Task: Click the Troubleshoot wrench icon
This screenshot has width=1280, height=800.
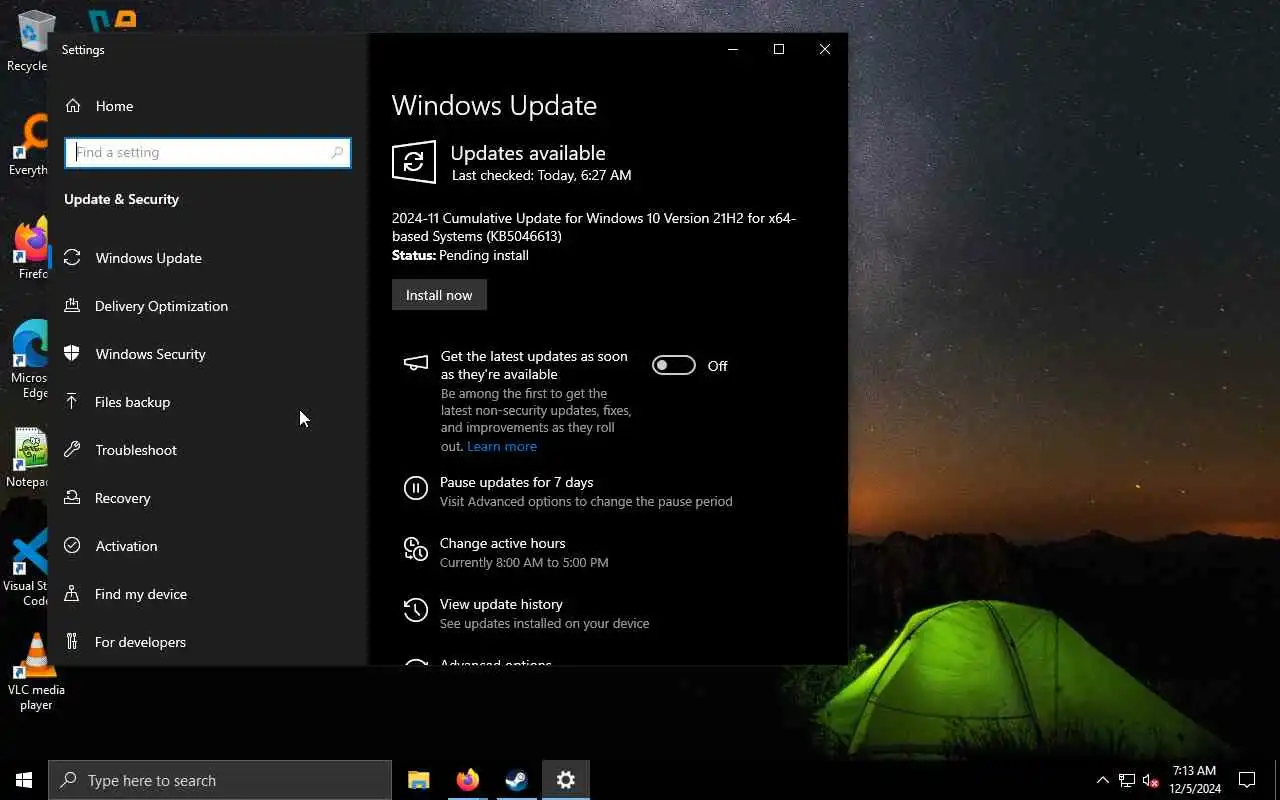Action: coord(72,450)
